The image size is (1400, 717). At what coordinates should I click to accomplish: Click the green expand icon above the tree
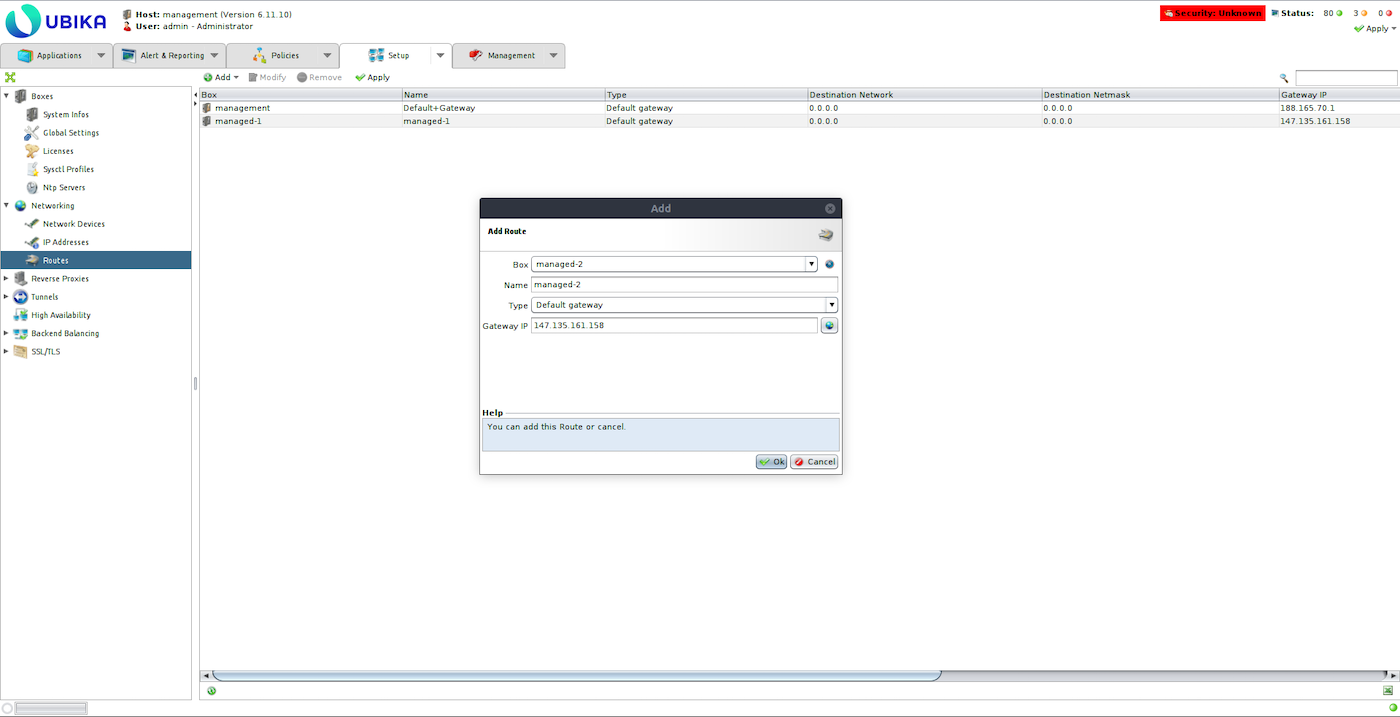click(10, 77)
